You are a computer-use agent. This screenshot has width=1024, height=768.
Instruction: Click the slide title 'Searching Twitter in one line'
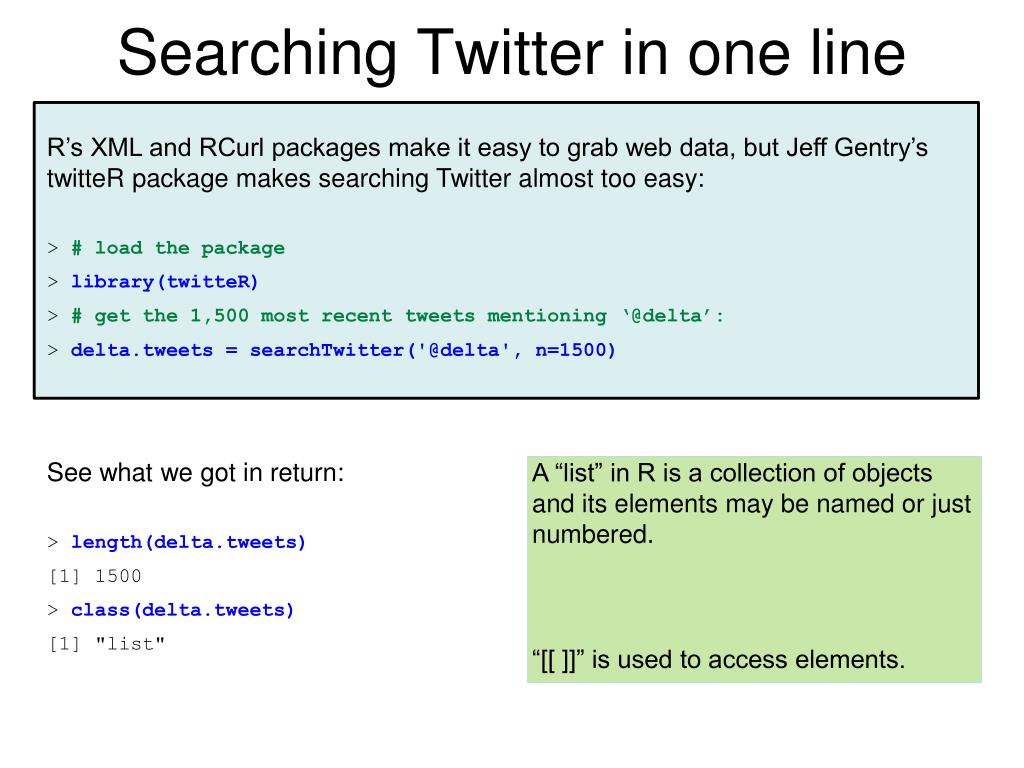point(511,54)
